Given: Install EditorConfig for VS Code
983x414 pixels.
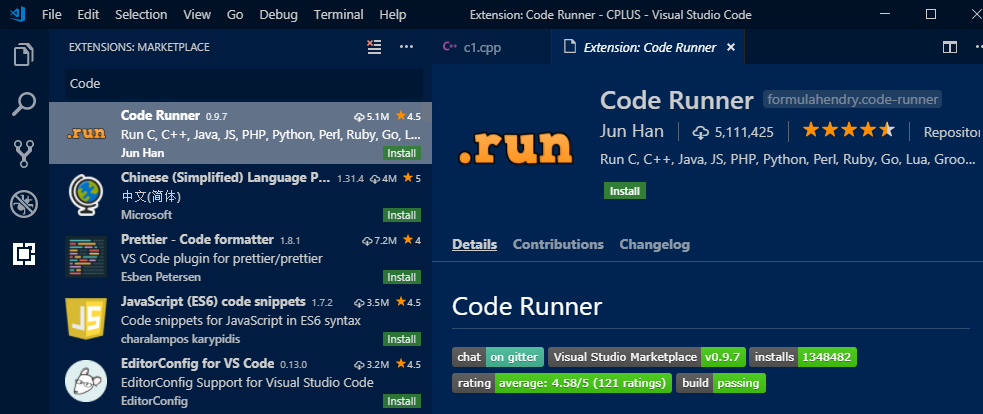Looking at the screenshot, I should point(402,401).
